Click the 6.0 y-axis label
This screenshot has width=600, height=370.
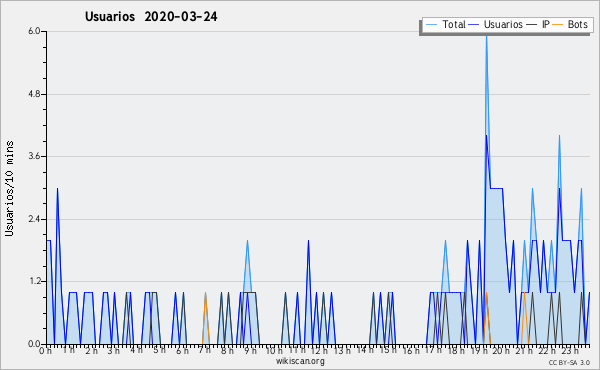[x=34, y=31]
